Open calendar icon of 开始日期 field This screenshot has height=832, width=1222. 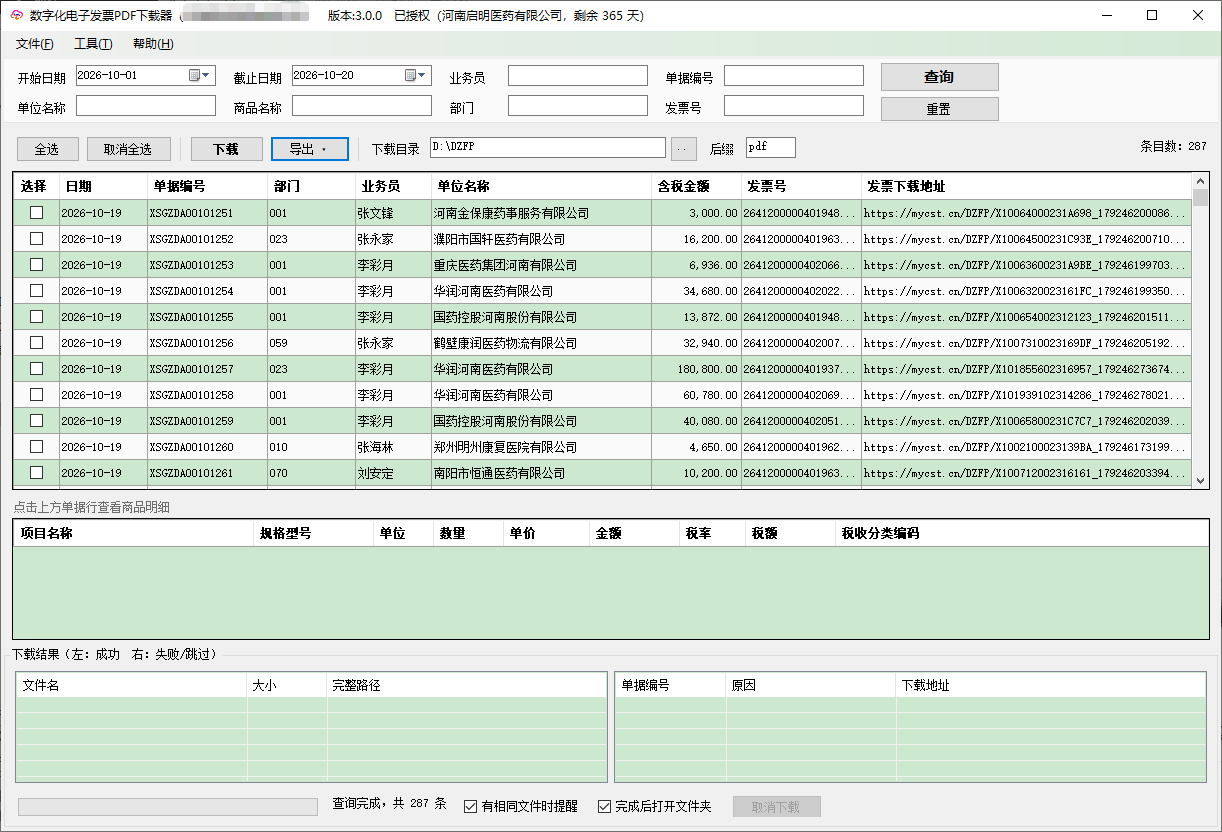point(194,76)
